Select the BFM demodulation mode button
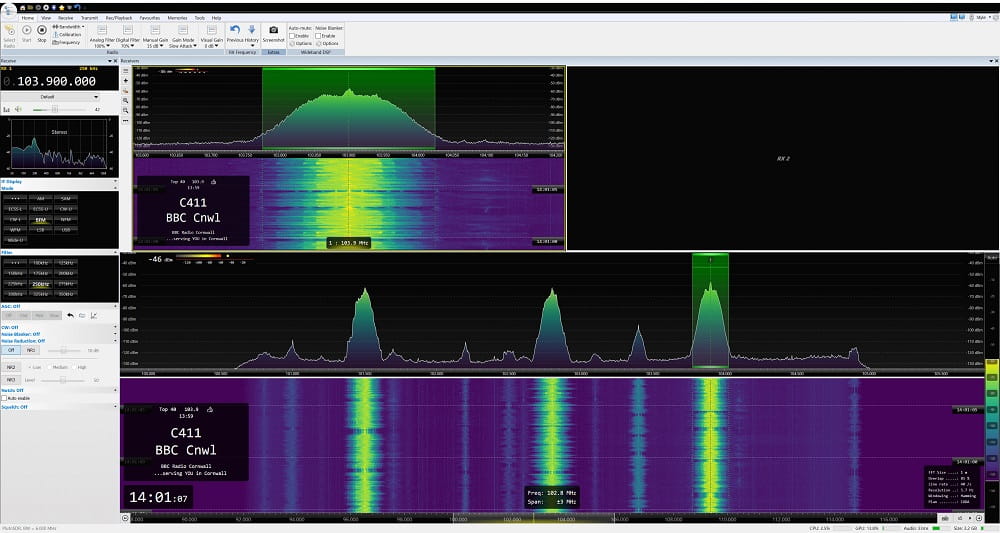This screenshot has height=533, width=1000. (x=40, y=218)
